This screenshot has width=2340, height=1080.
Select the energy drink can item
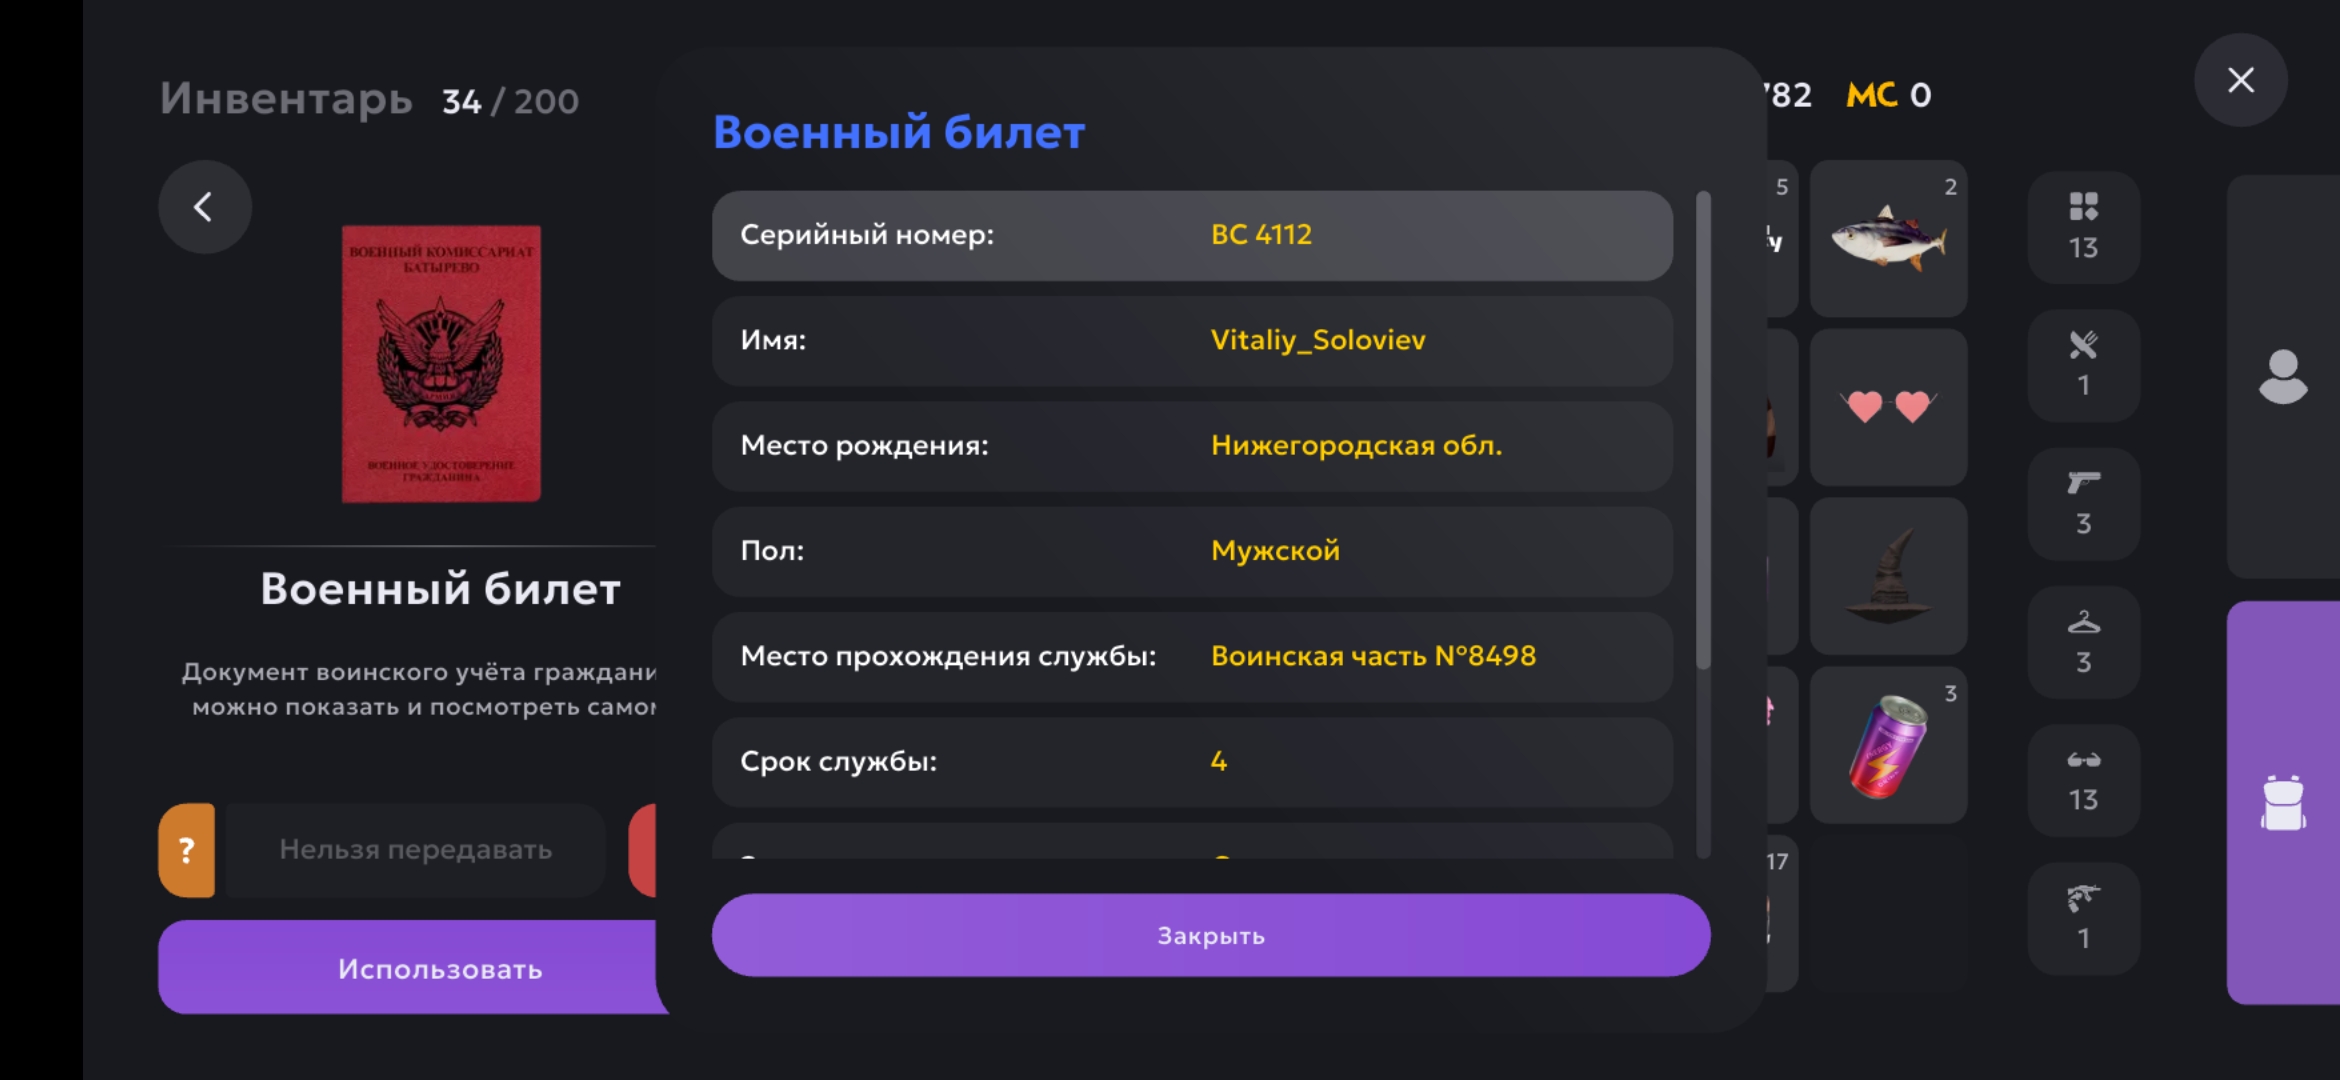point(1888,745)
